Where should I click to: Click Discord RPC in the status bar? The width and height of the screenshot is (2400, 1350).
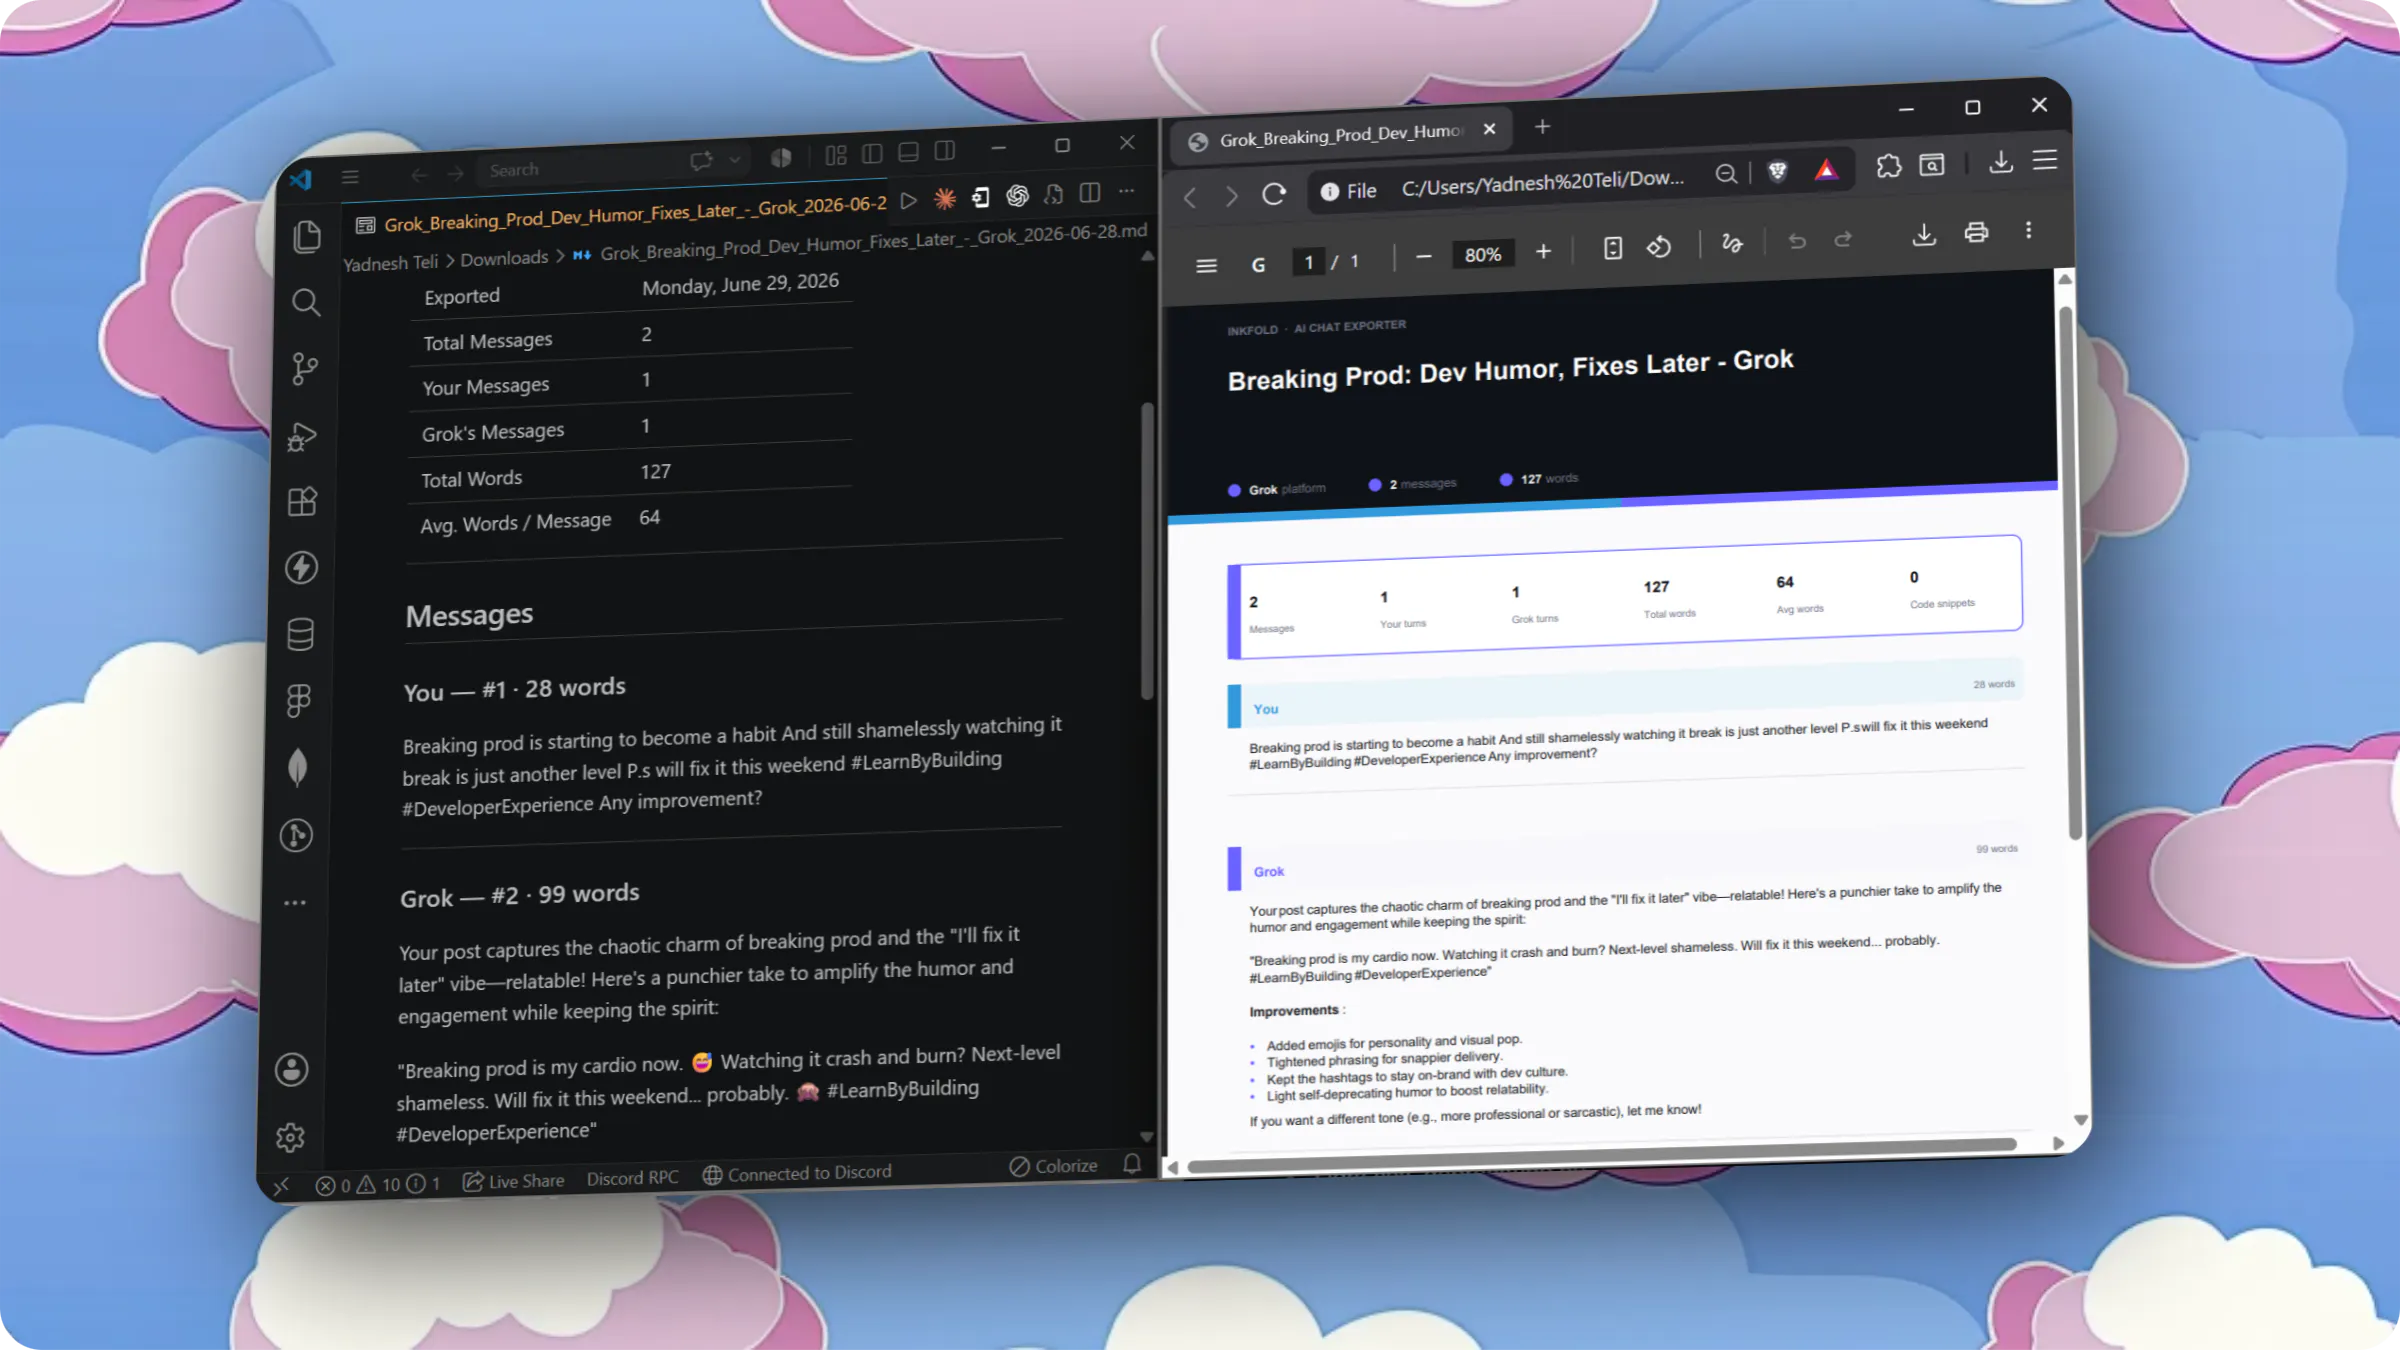tap(632, 1178)
